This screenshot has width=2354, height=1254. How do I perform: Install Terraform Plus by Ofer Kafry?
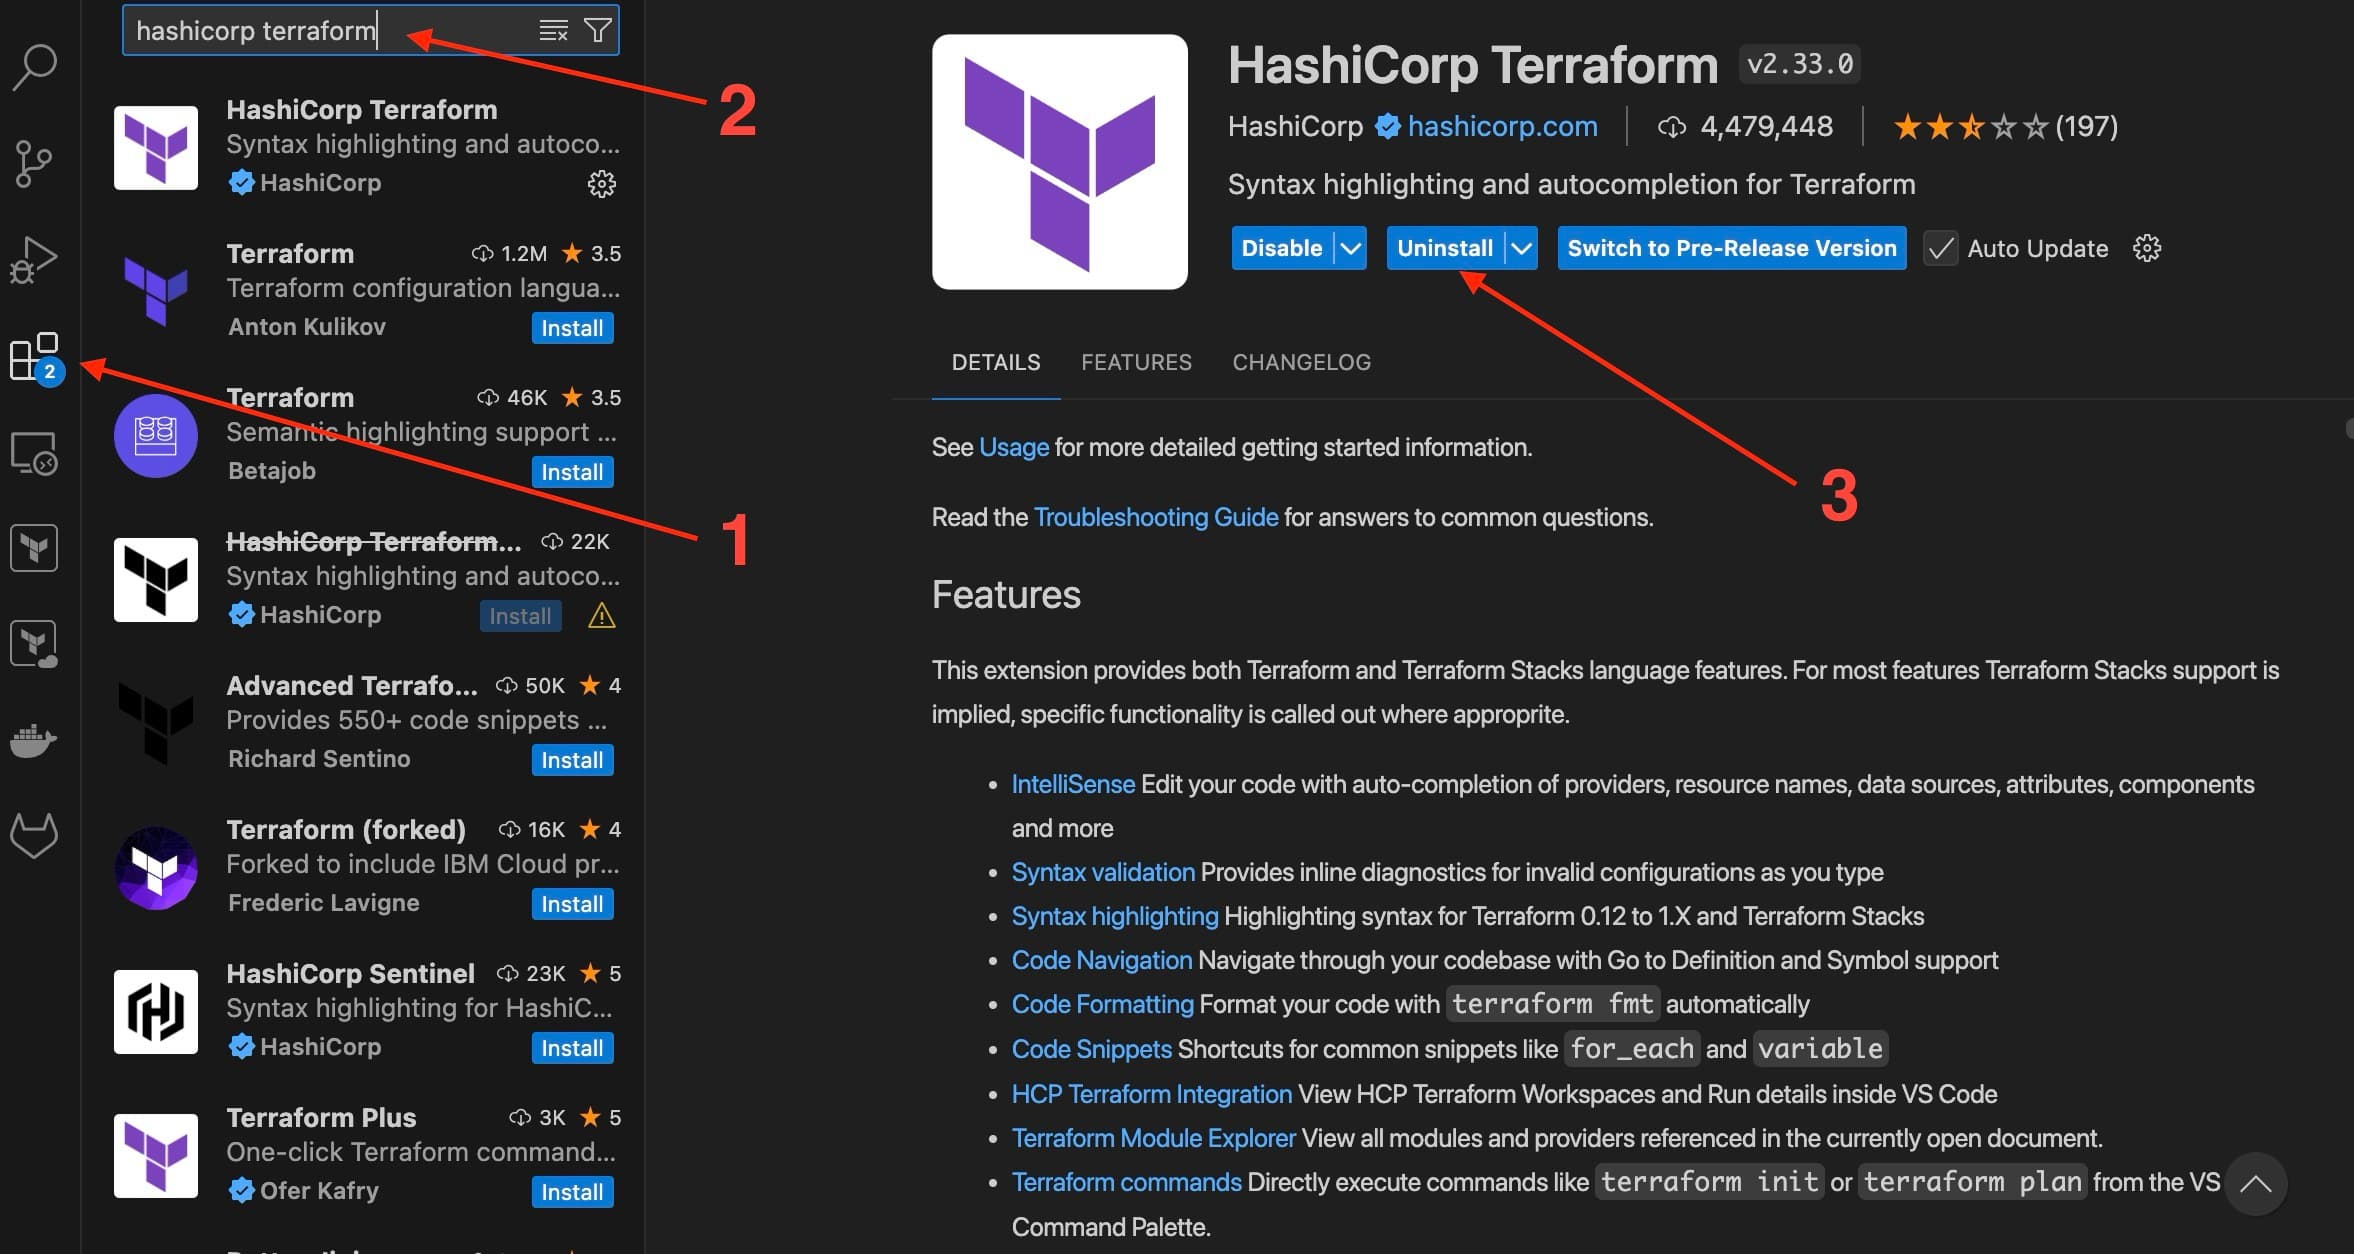(572, 1192)
